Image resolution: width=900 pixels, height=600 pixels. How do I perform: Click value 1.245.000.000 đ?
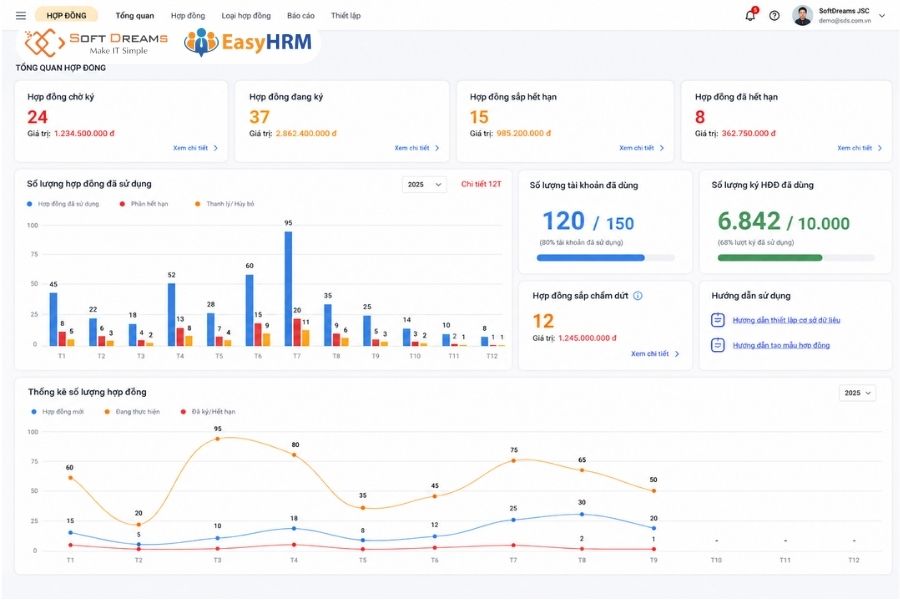(x=587, y=338)
